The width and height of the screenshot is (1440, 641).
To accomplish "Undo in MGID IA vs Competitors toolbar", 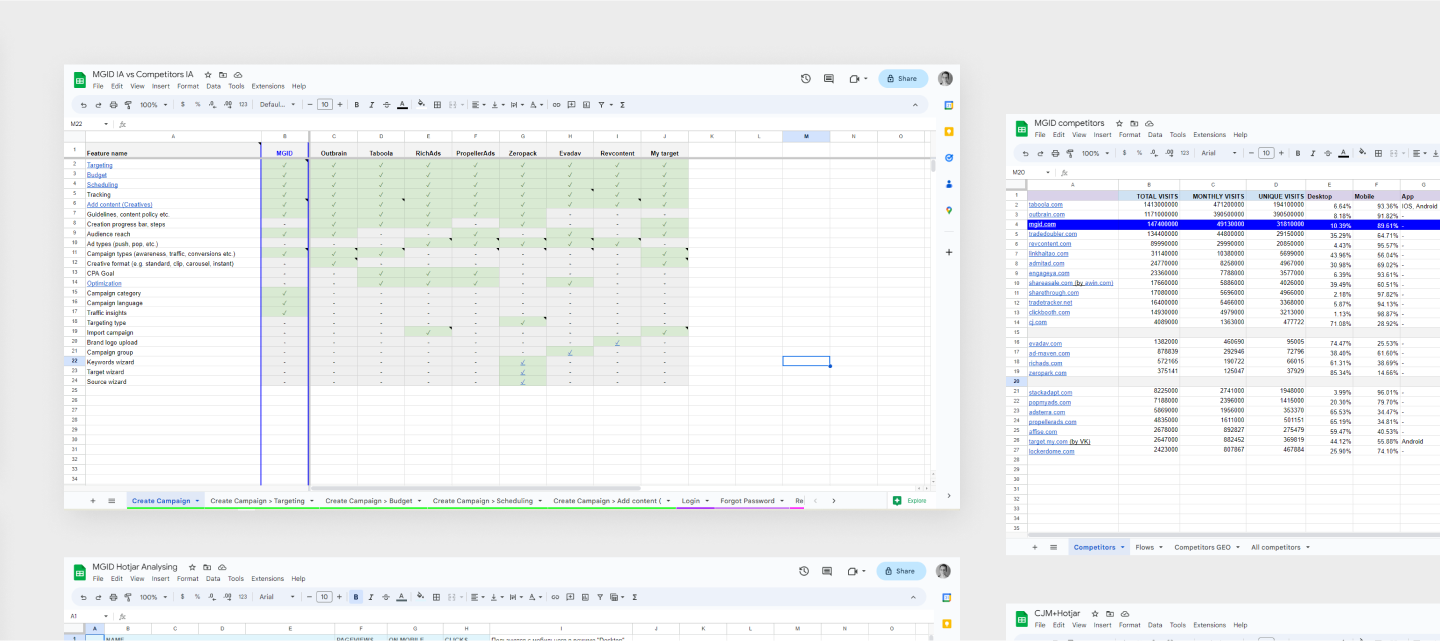I will [x=84, y=104].
